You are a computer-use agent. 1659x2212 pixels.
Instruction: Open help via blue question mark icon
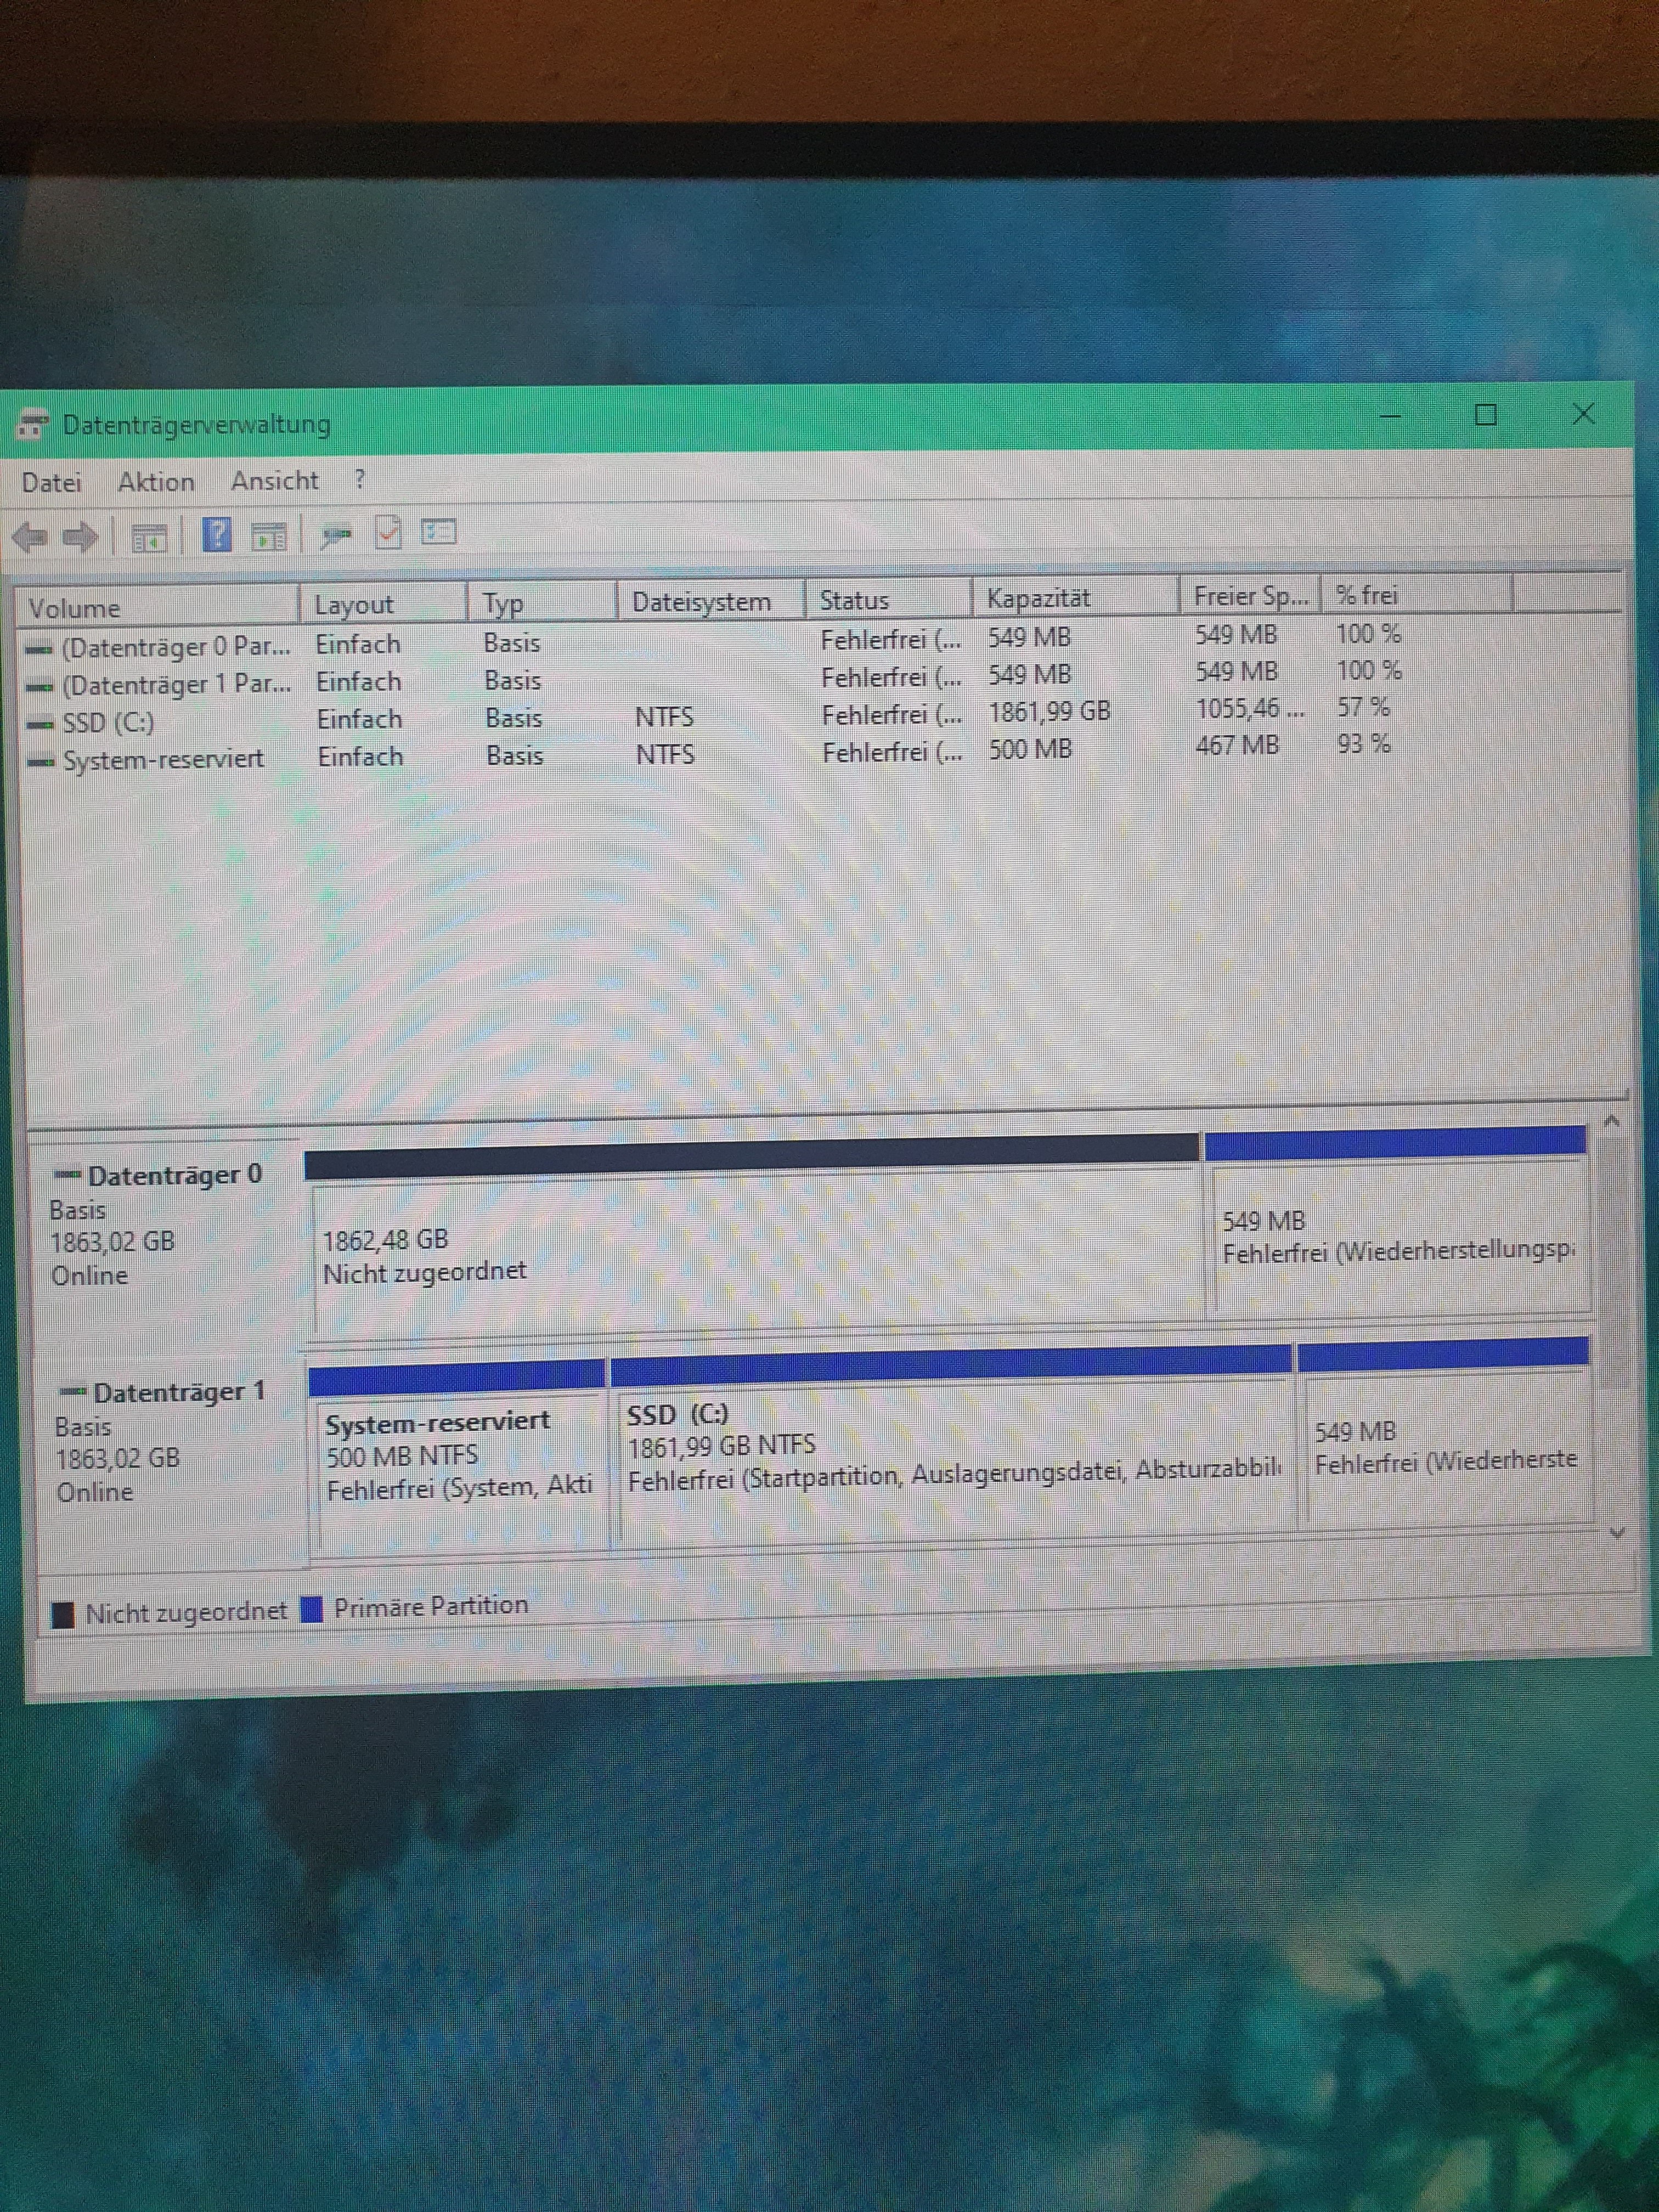pyautogui.click(x=216, y=535)
